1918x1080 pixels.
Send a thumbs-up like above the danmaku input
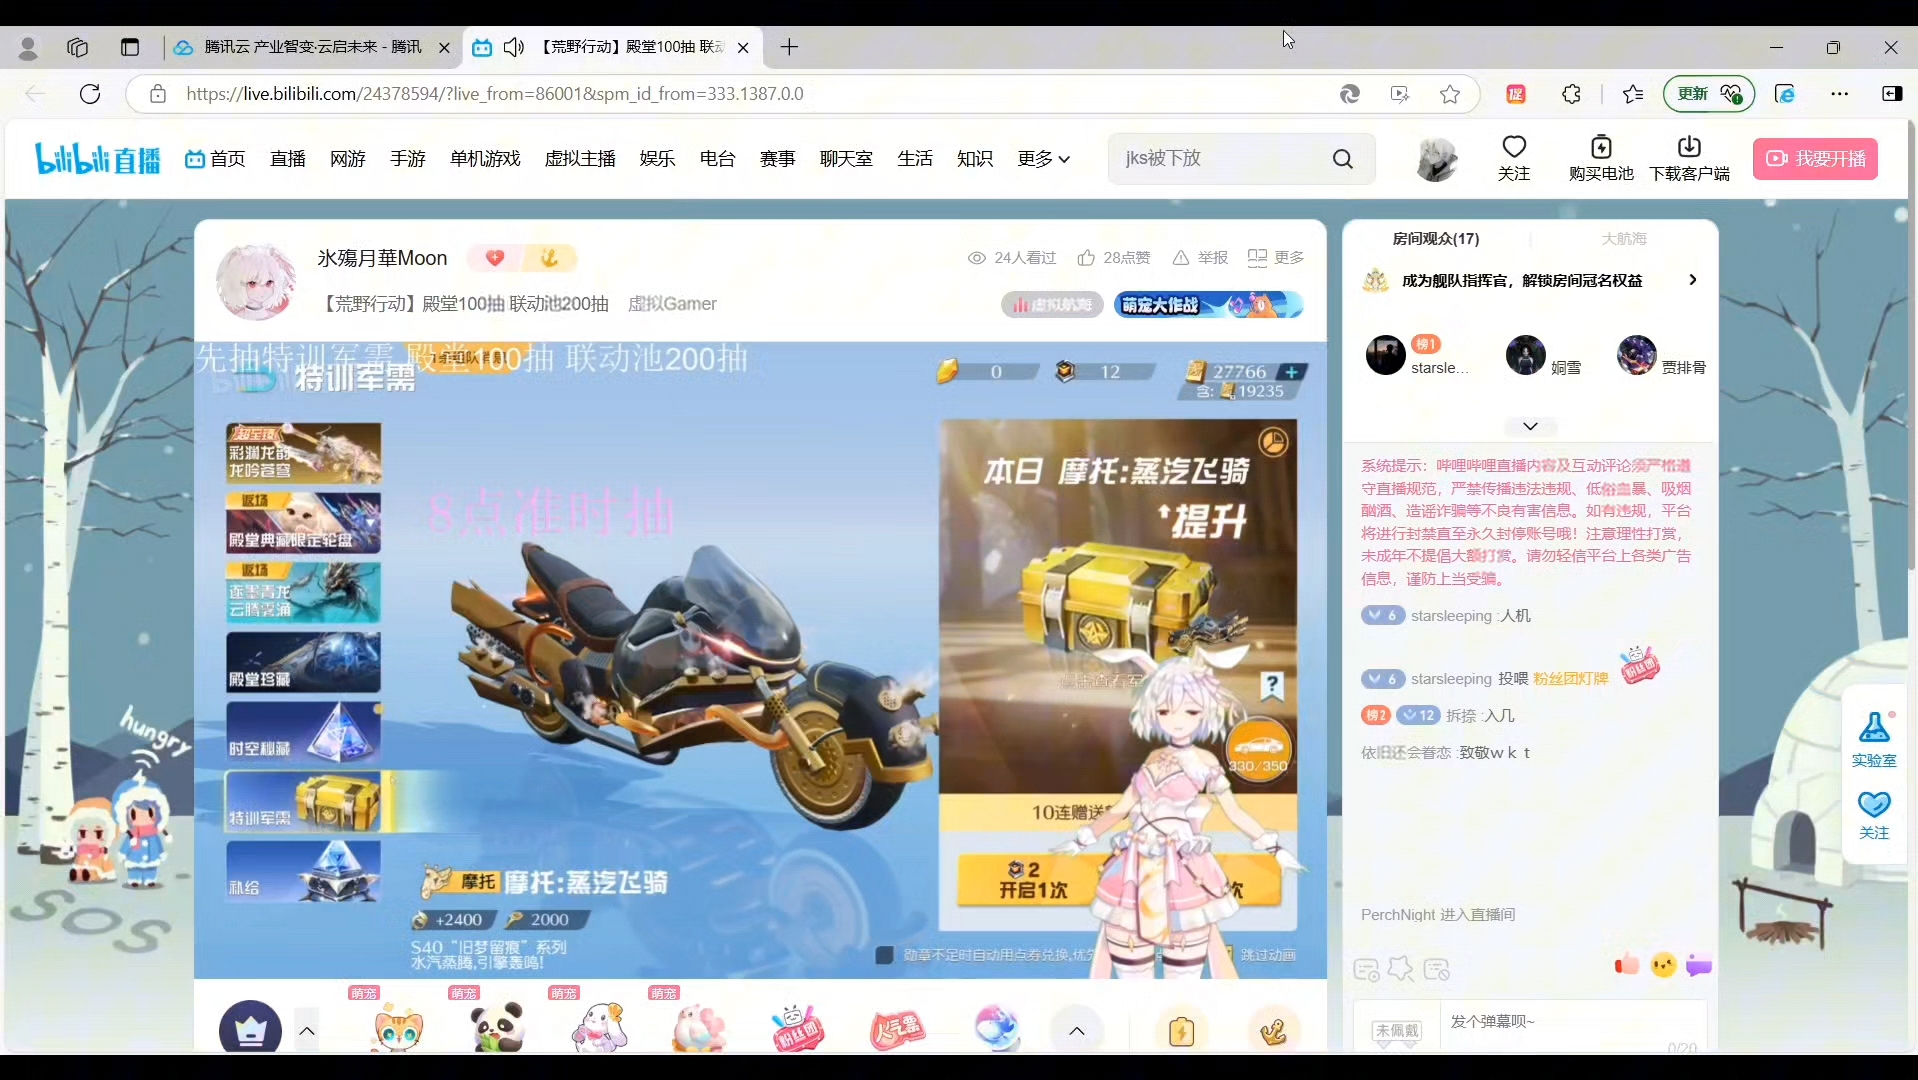(x=1625, y=966)
